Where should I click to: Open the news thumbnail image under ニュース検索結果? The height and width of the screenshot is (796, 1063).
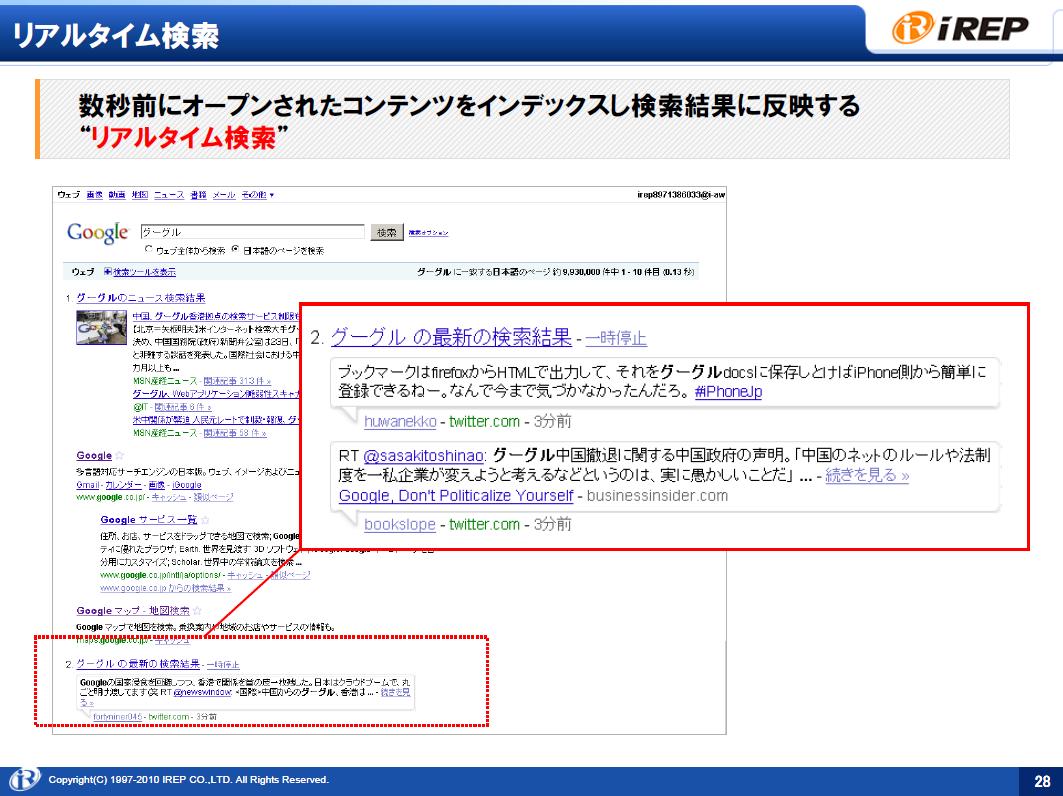pos(101,327)
